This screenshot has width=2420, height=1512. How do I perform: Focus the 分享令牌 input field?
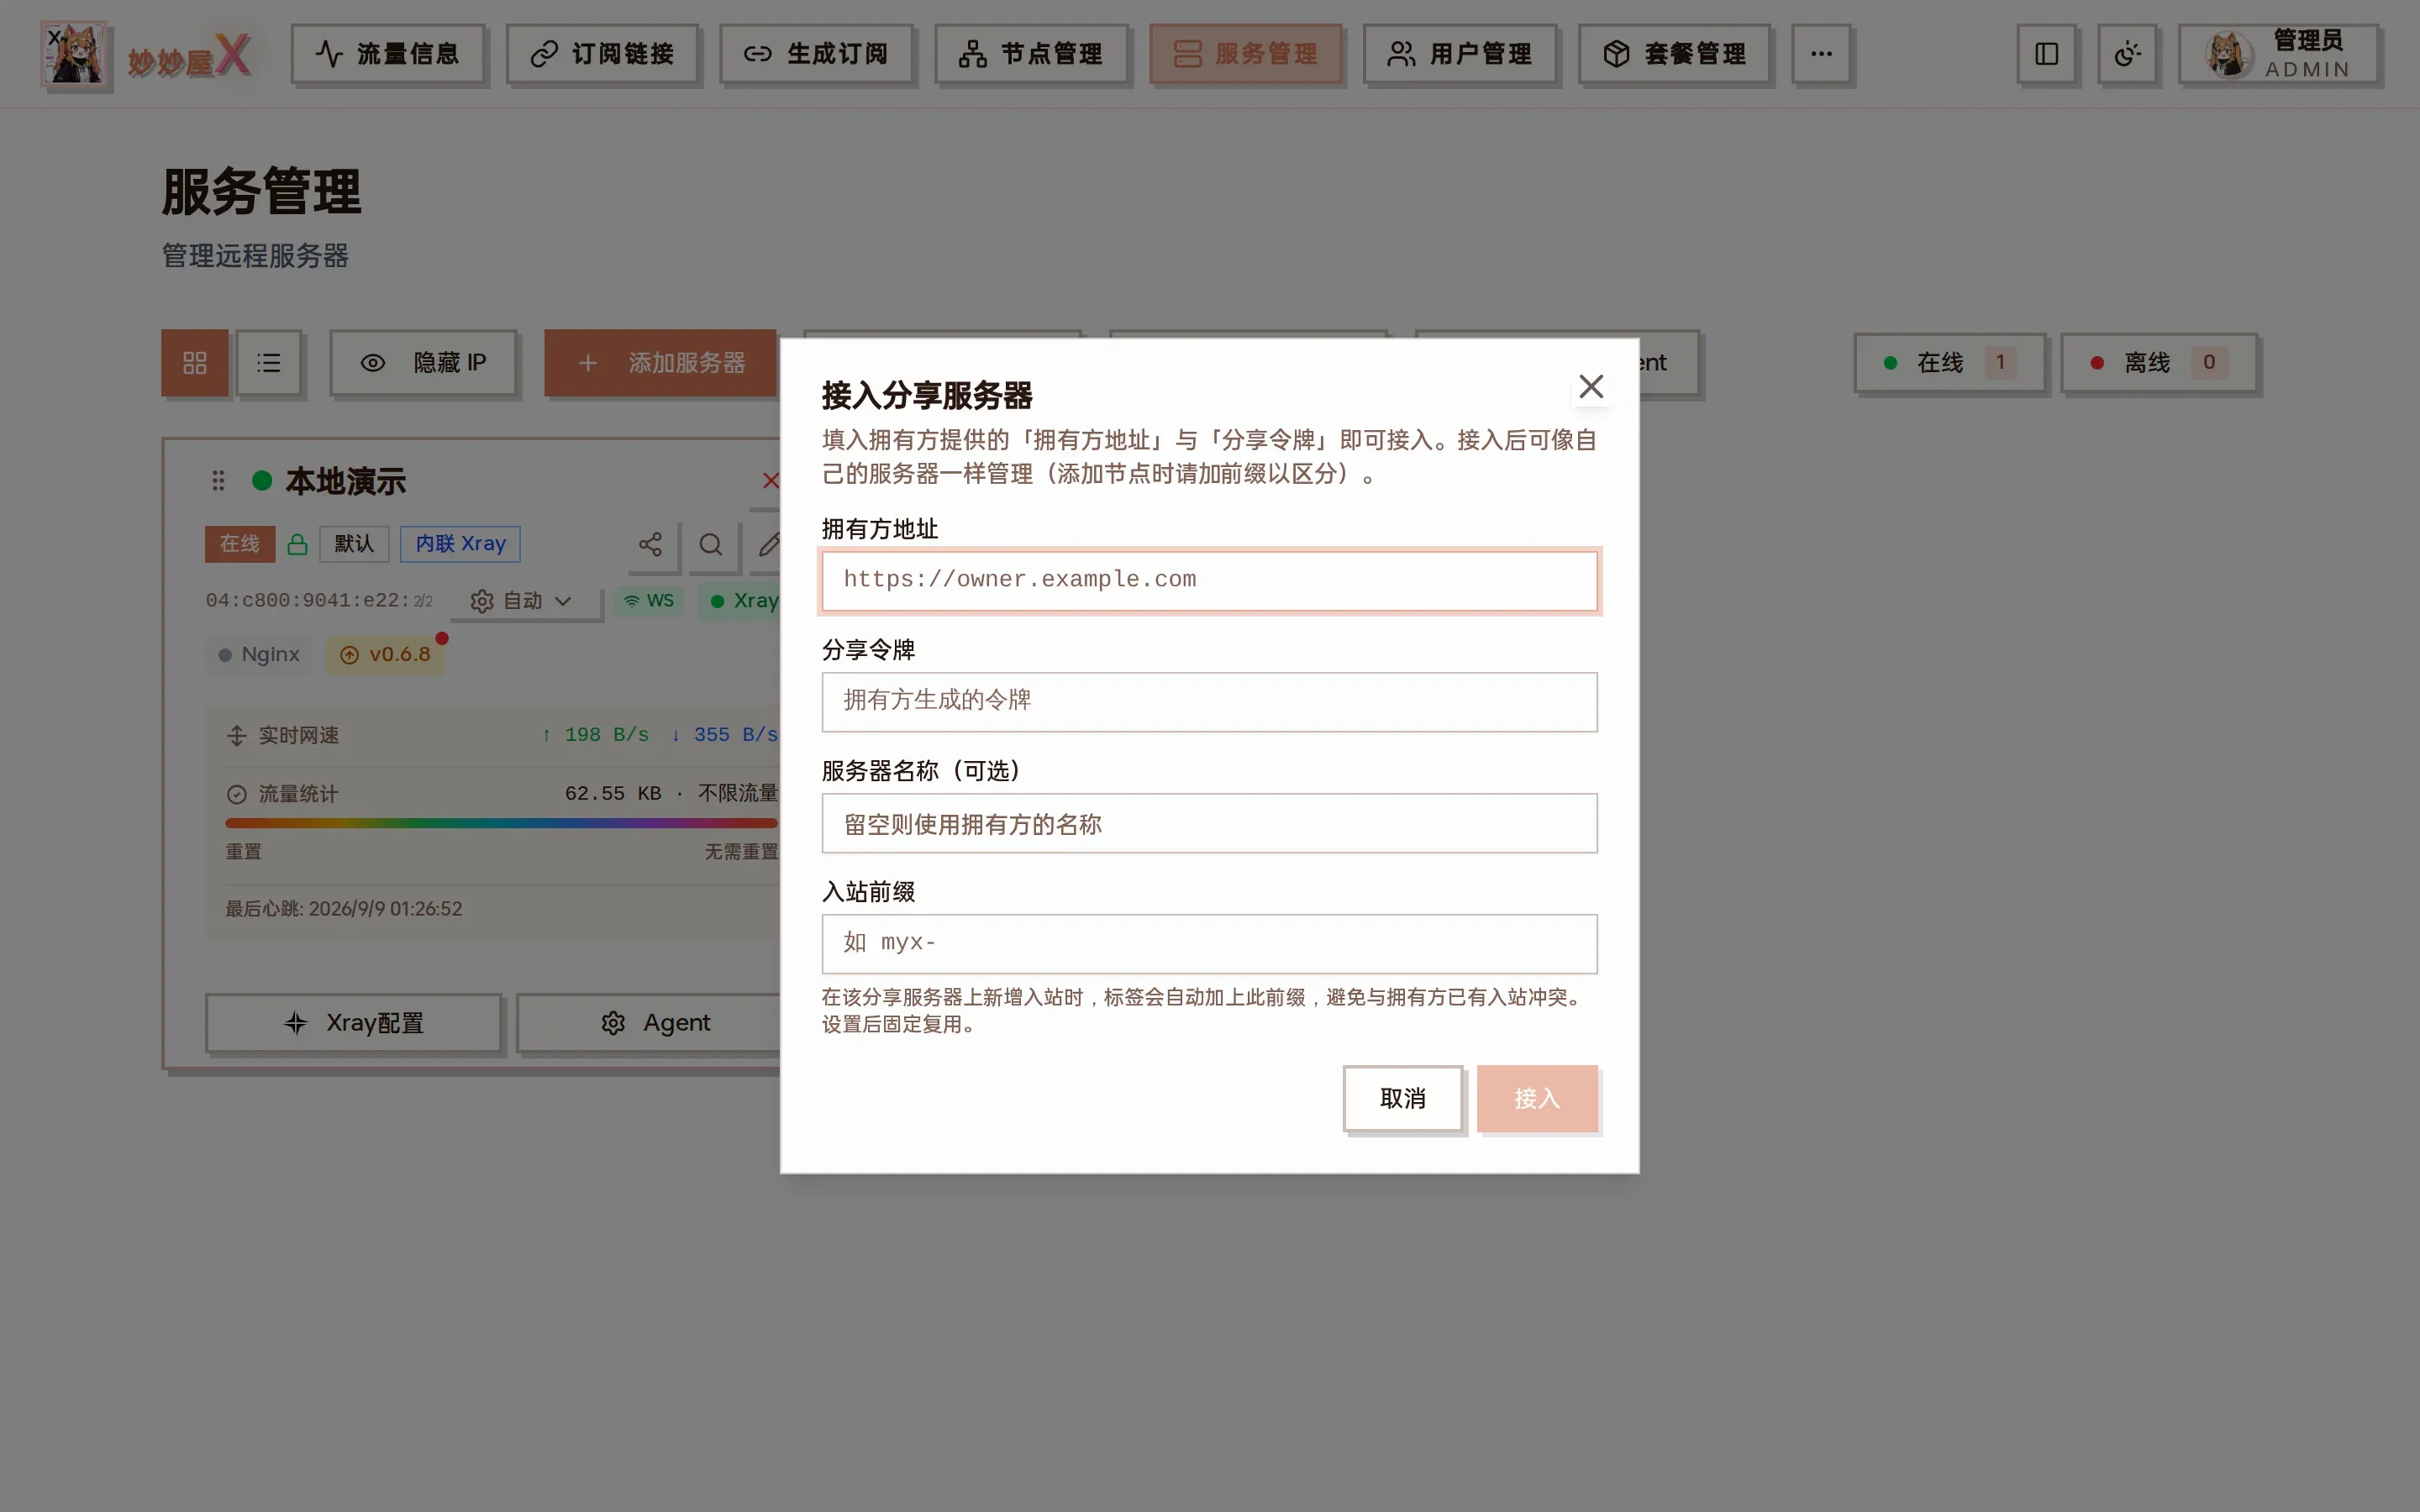point(1209,702)
